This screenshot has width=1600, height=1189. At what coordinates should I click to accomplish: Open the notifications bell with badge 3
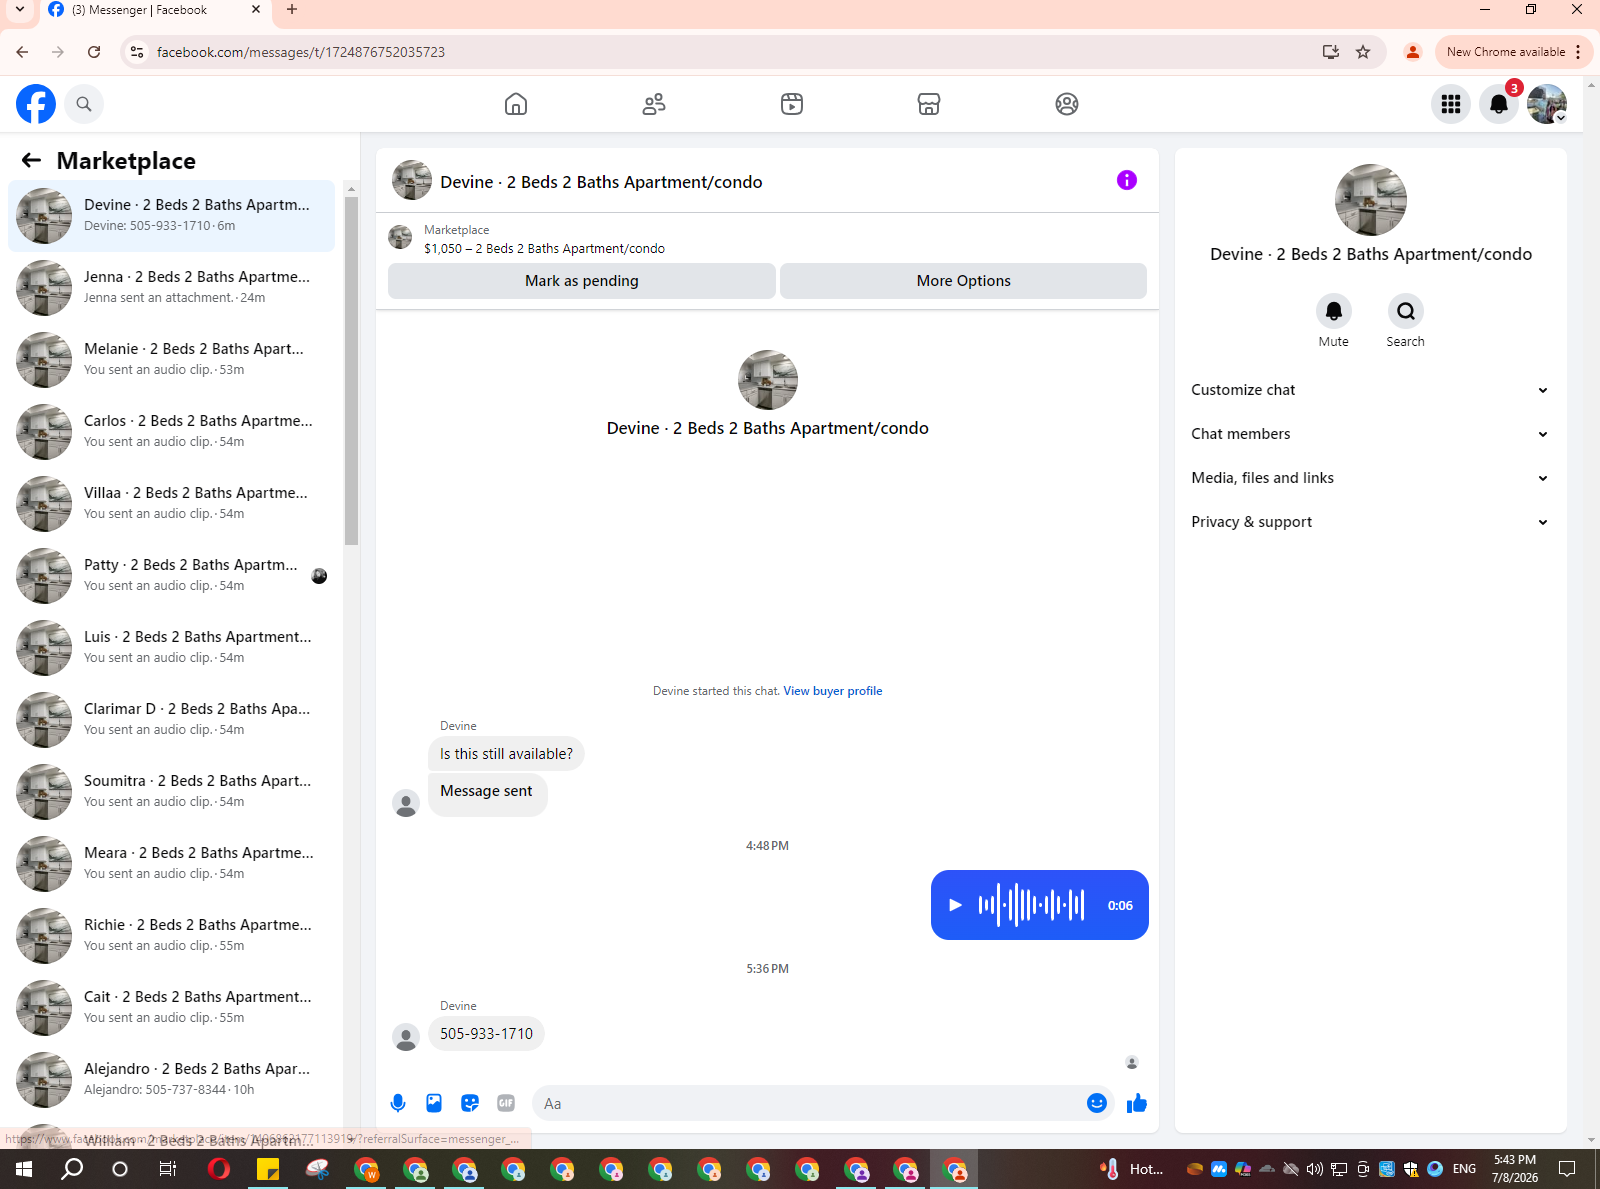coord(1499,104)
